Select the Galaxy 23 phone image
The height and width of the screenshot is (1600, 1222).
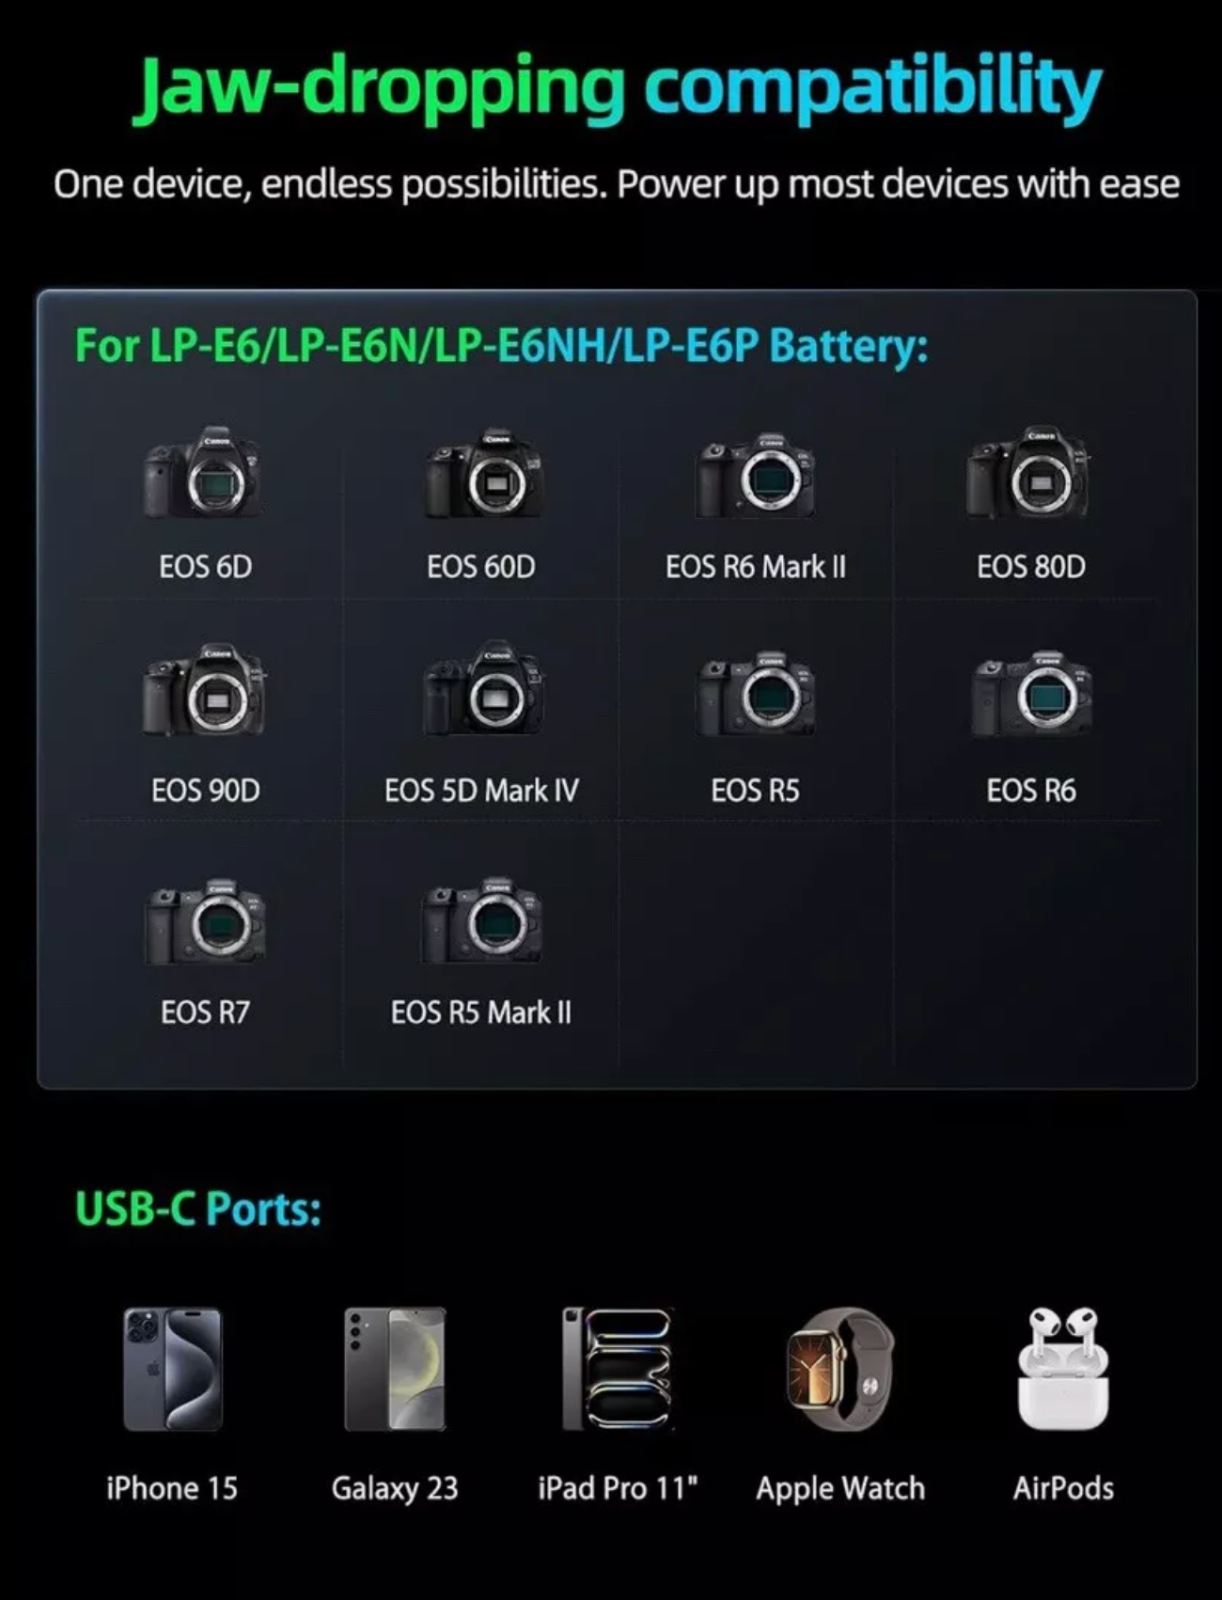(x=395, y=1369)
